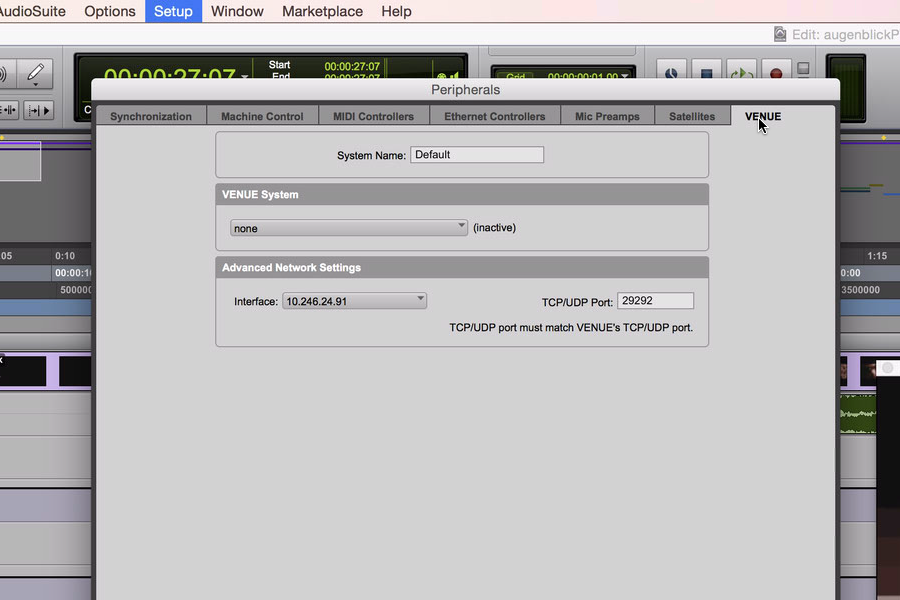
Task: Arm the red Record transport button
Action: (774, 73)
